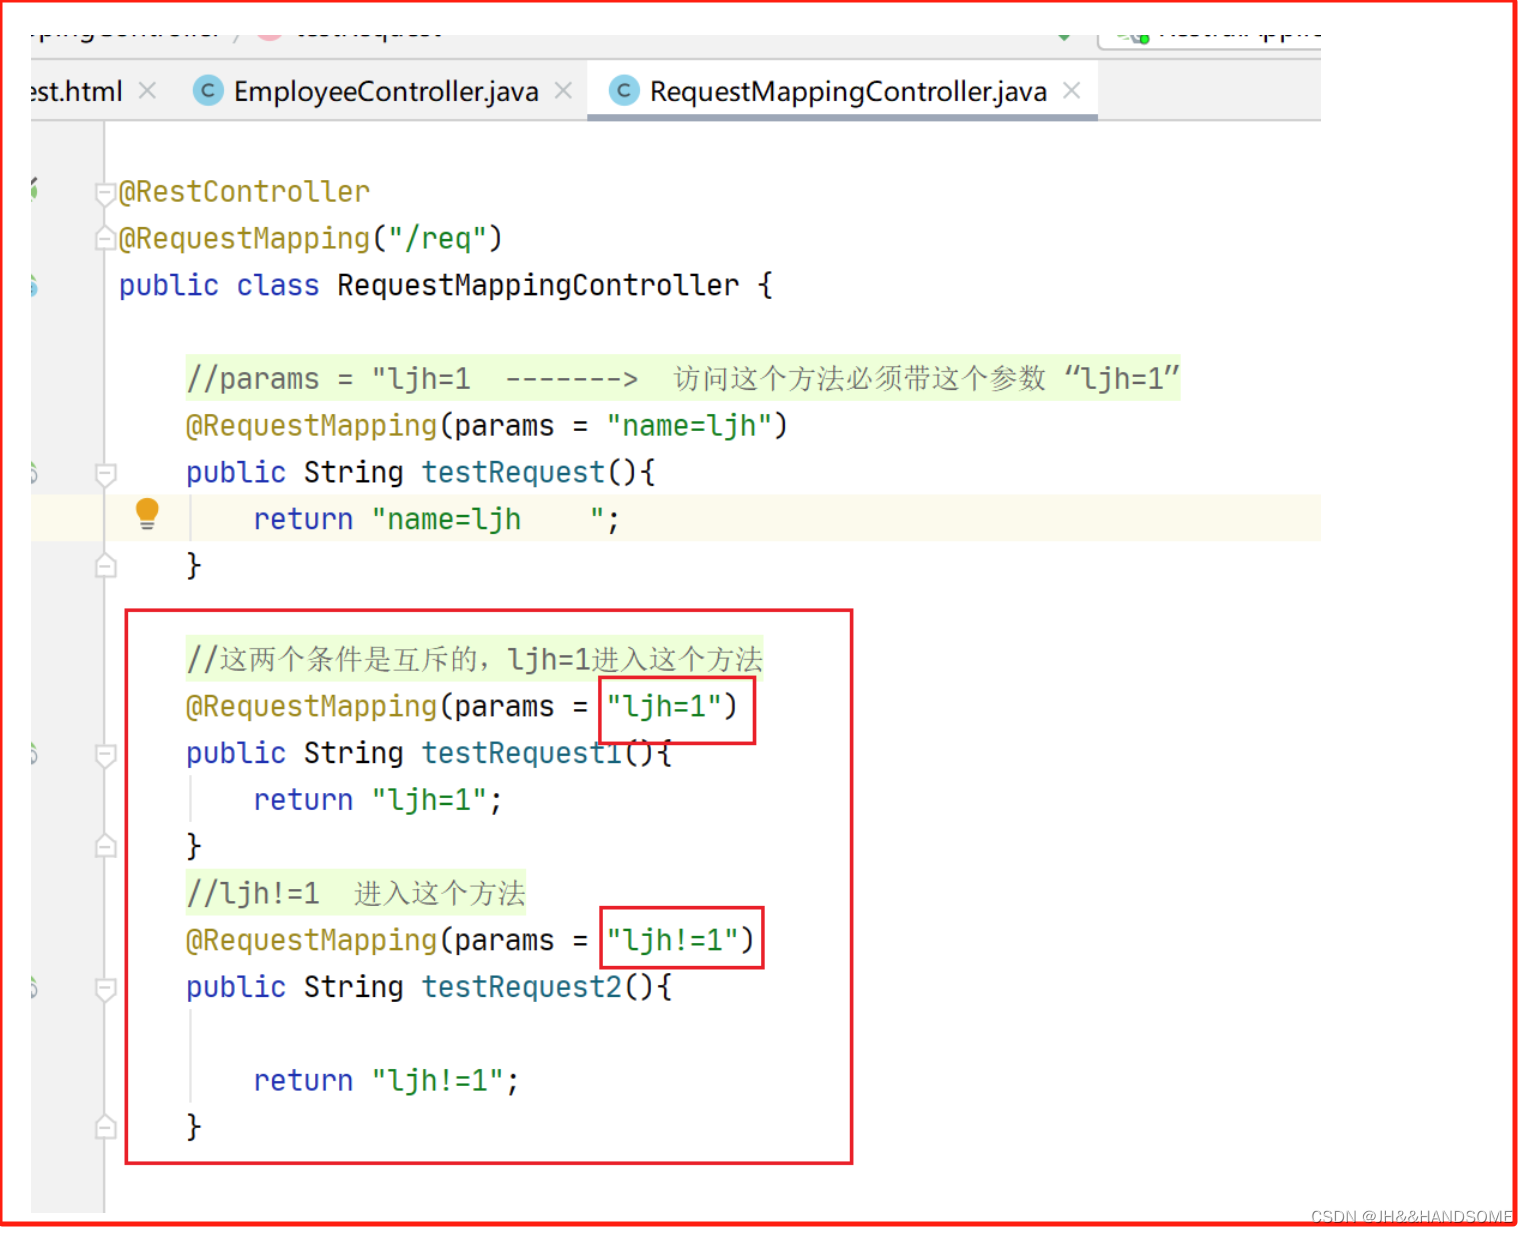
Task: Click fold end marker of testRequest()
Action: [105, 567]
